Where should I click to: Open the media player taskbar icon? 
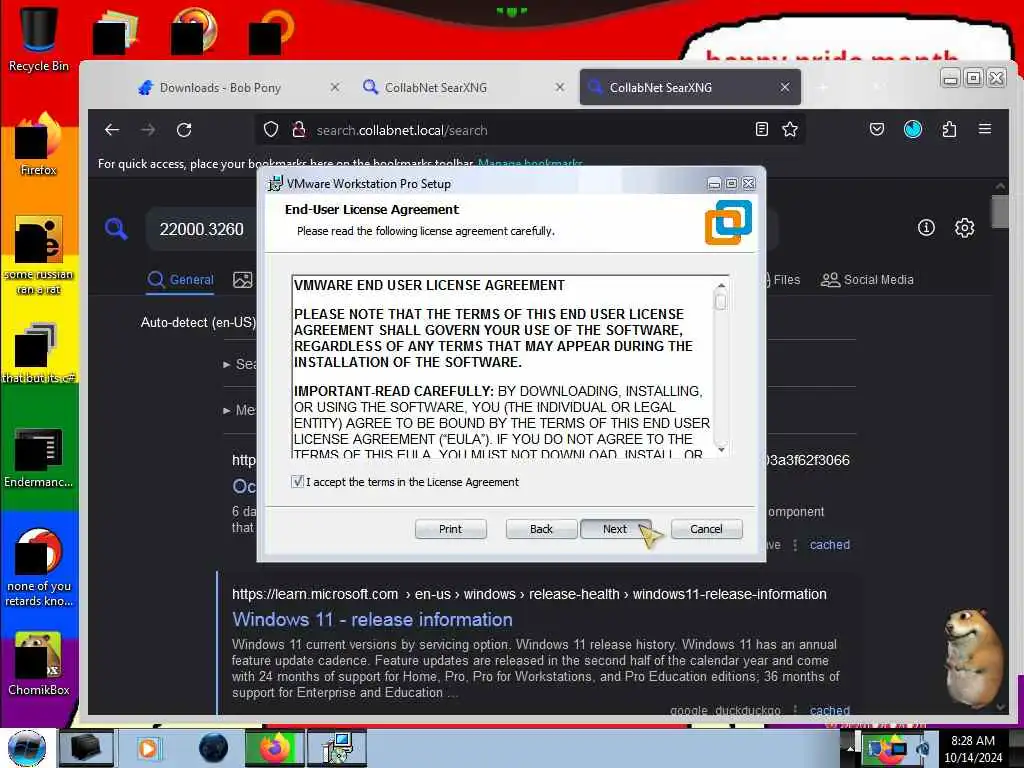point(148,748)
